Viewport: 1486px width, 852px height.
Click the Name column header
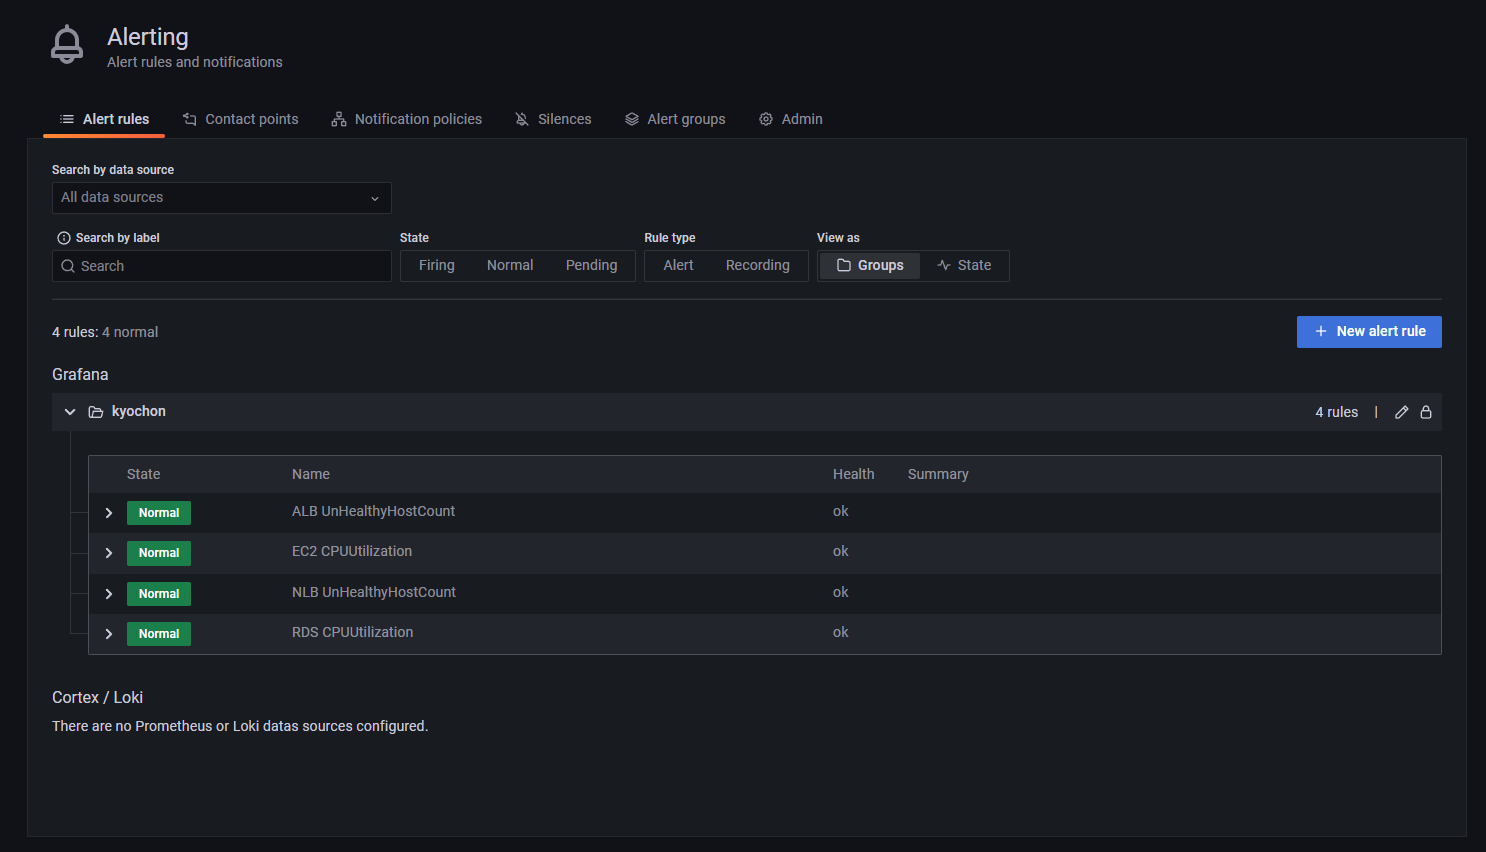click(x=311, y=474)
